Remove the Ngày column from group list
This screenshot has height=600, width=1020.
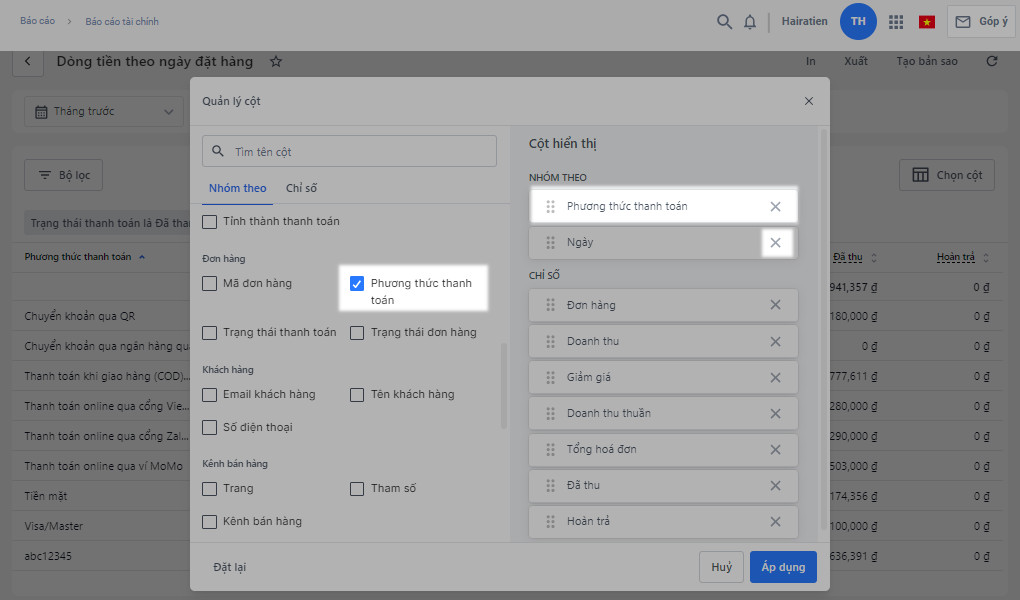(x=775, y=243)
